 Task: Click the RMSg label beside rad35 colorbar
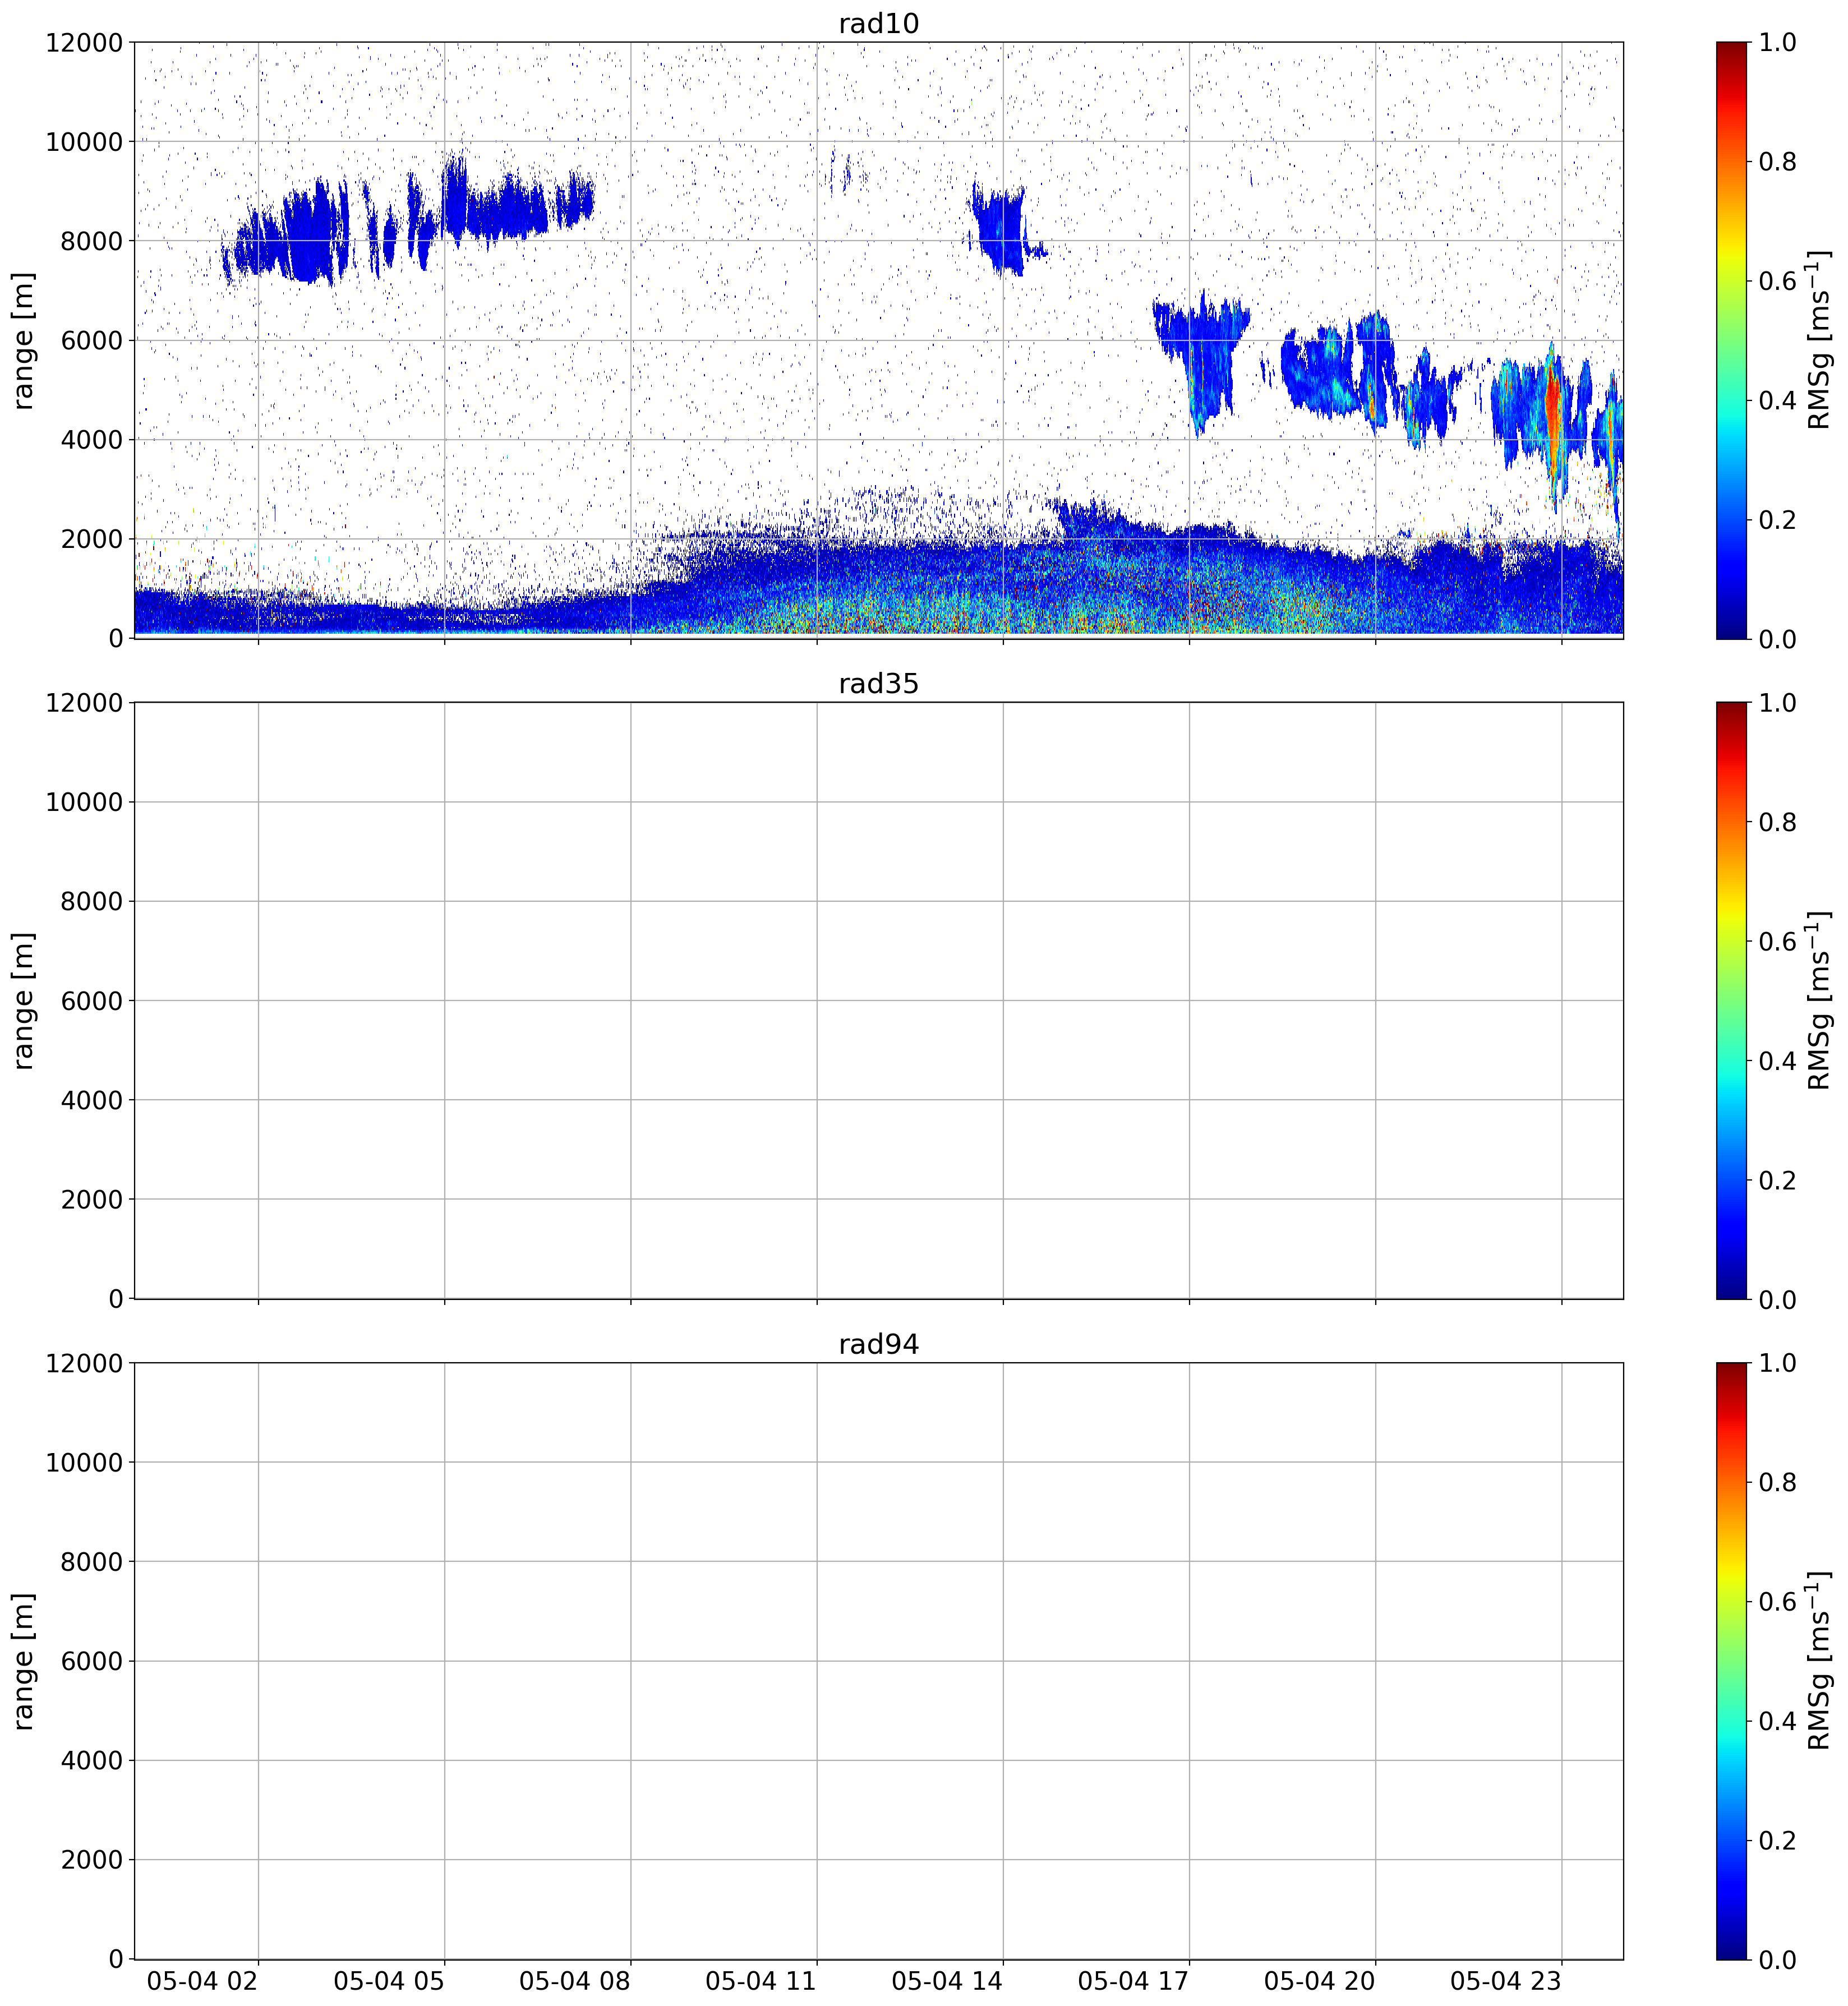click(x=1819, y=1000)
